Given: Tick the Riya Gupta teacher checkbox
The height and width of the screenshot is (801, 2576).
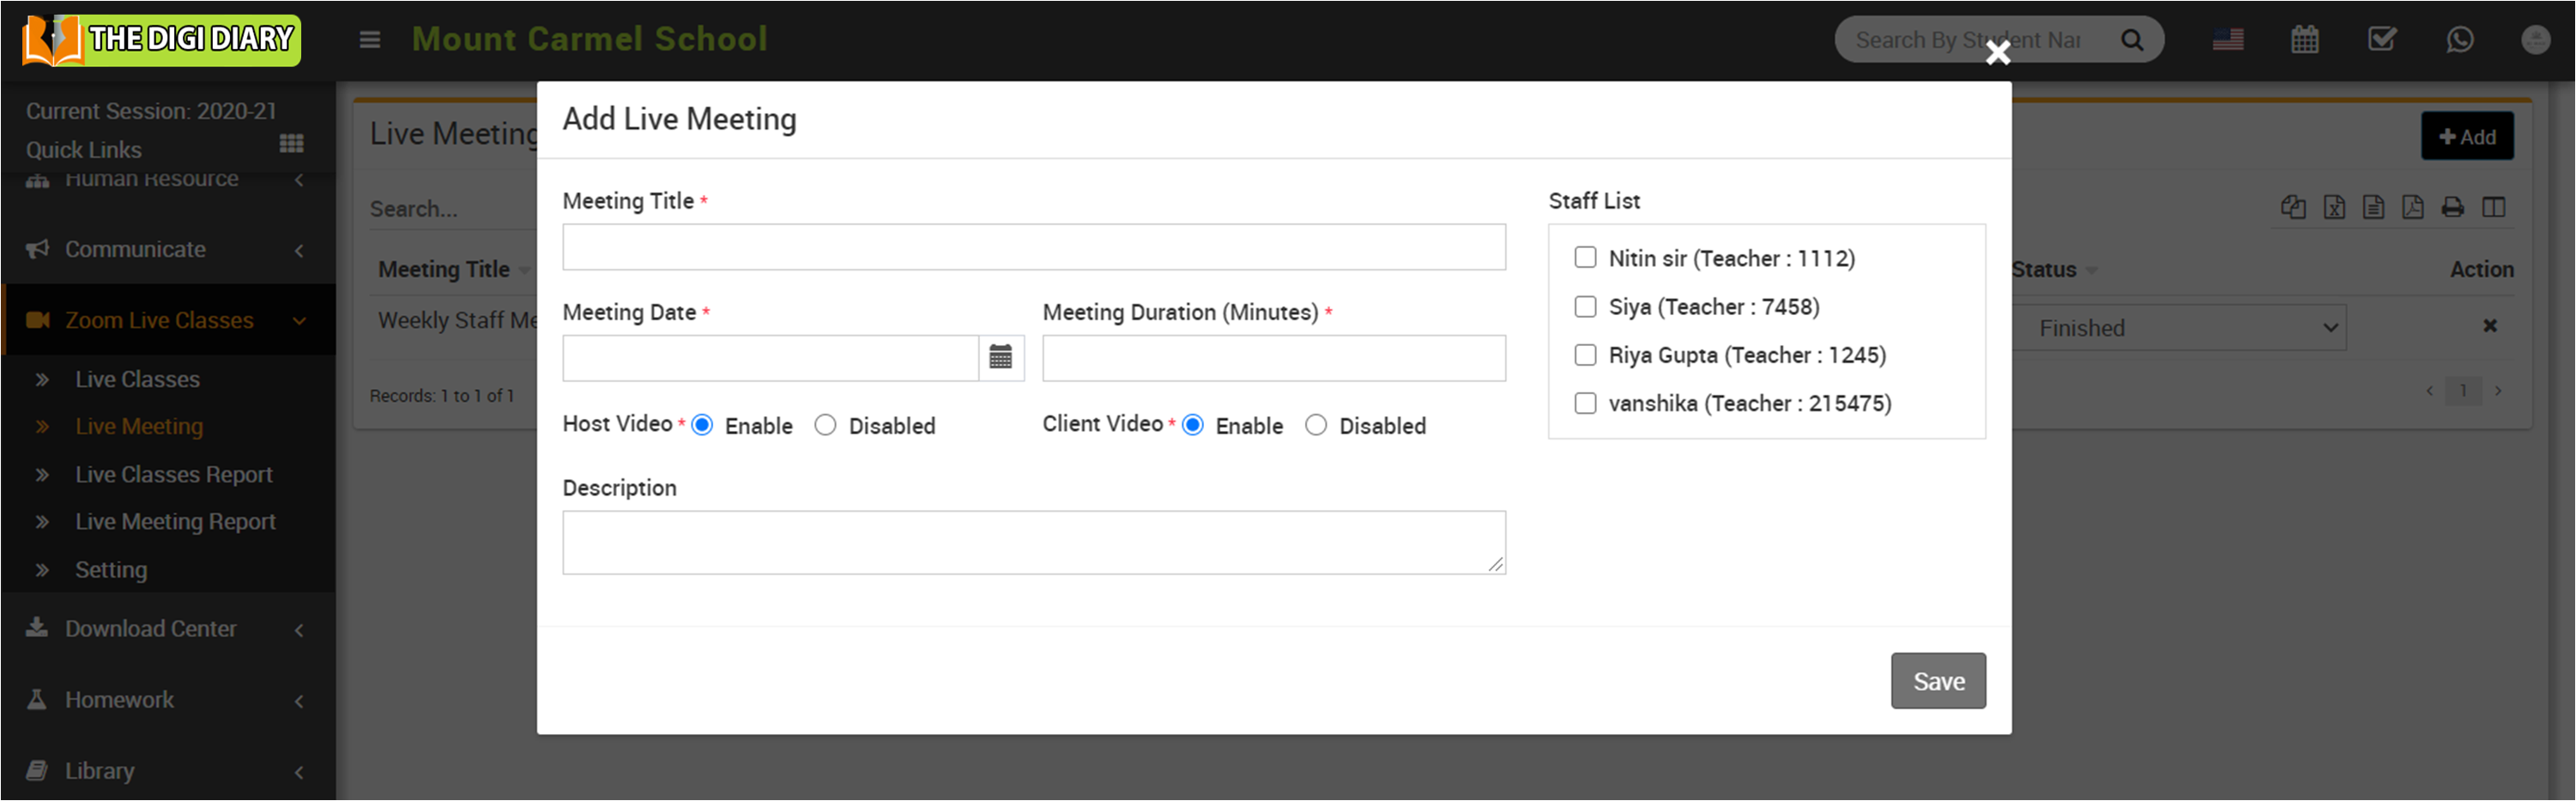Looking at the screenshot, I should click(1585, 355).
